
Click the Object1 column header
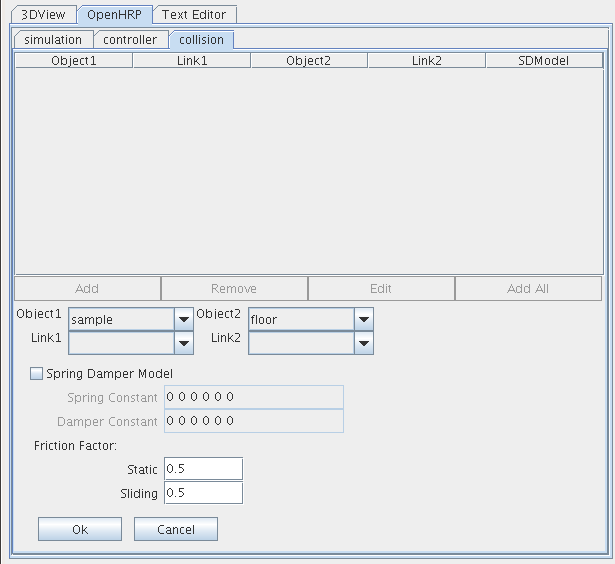click(74, 61)
